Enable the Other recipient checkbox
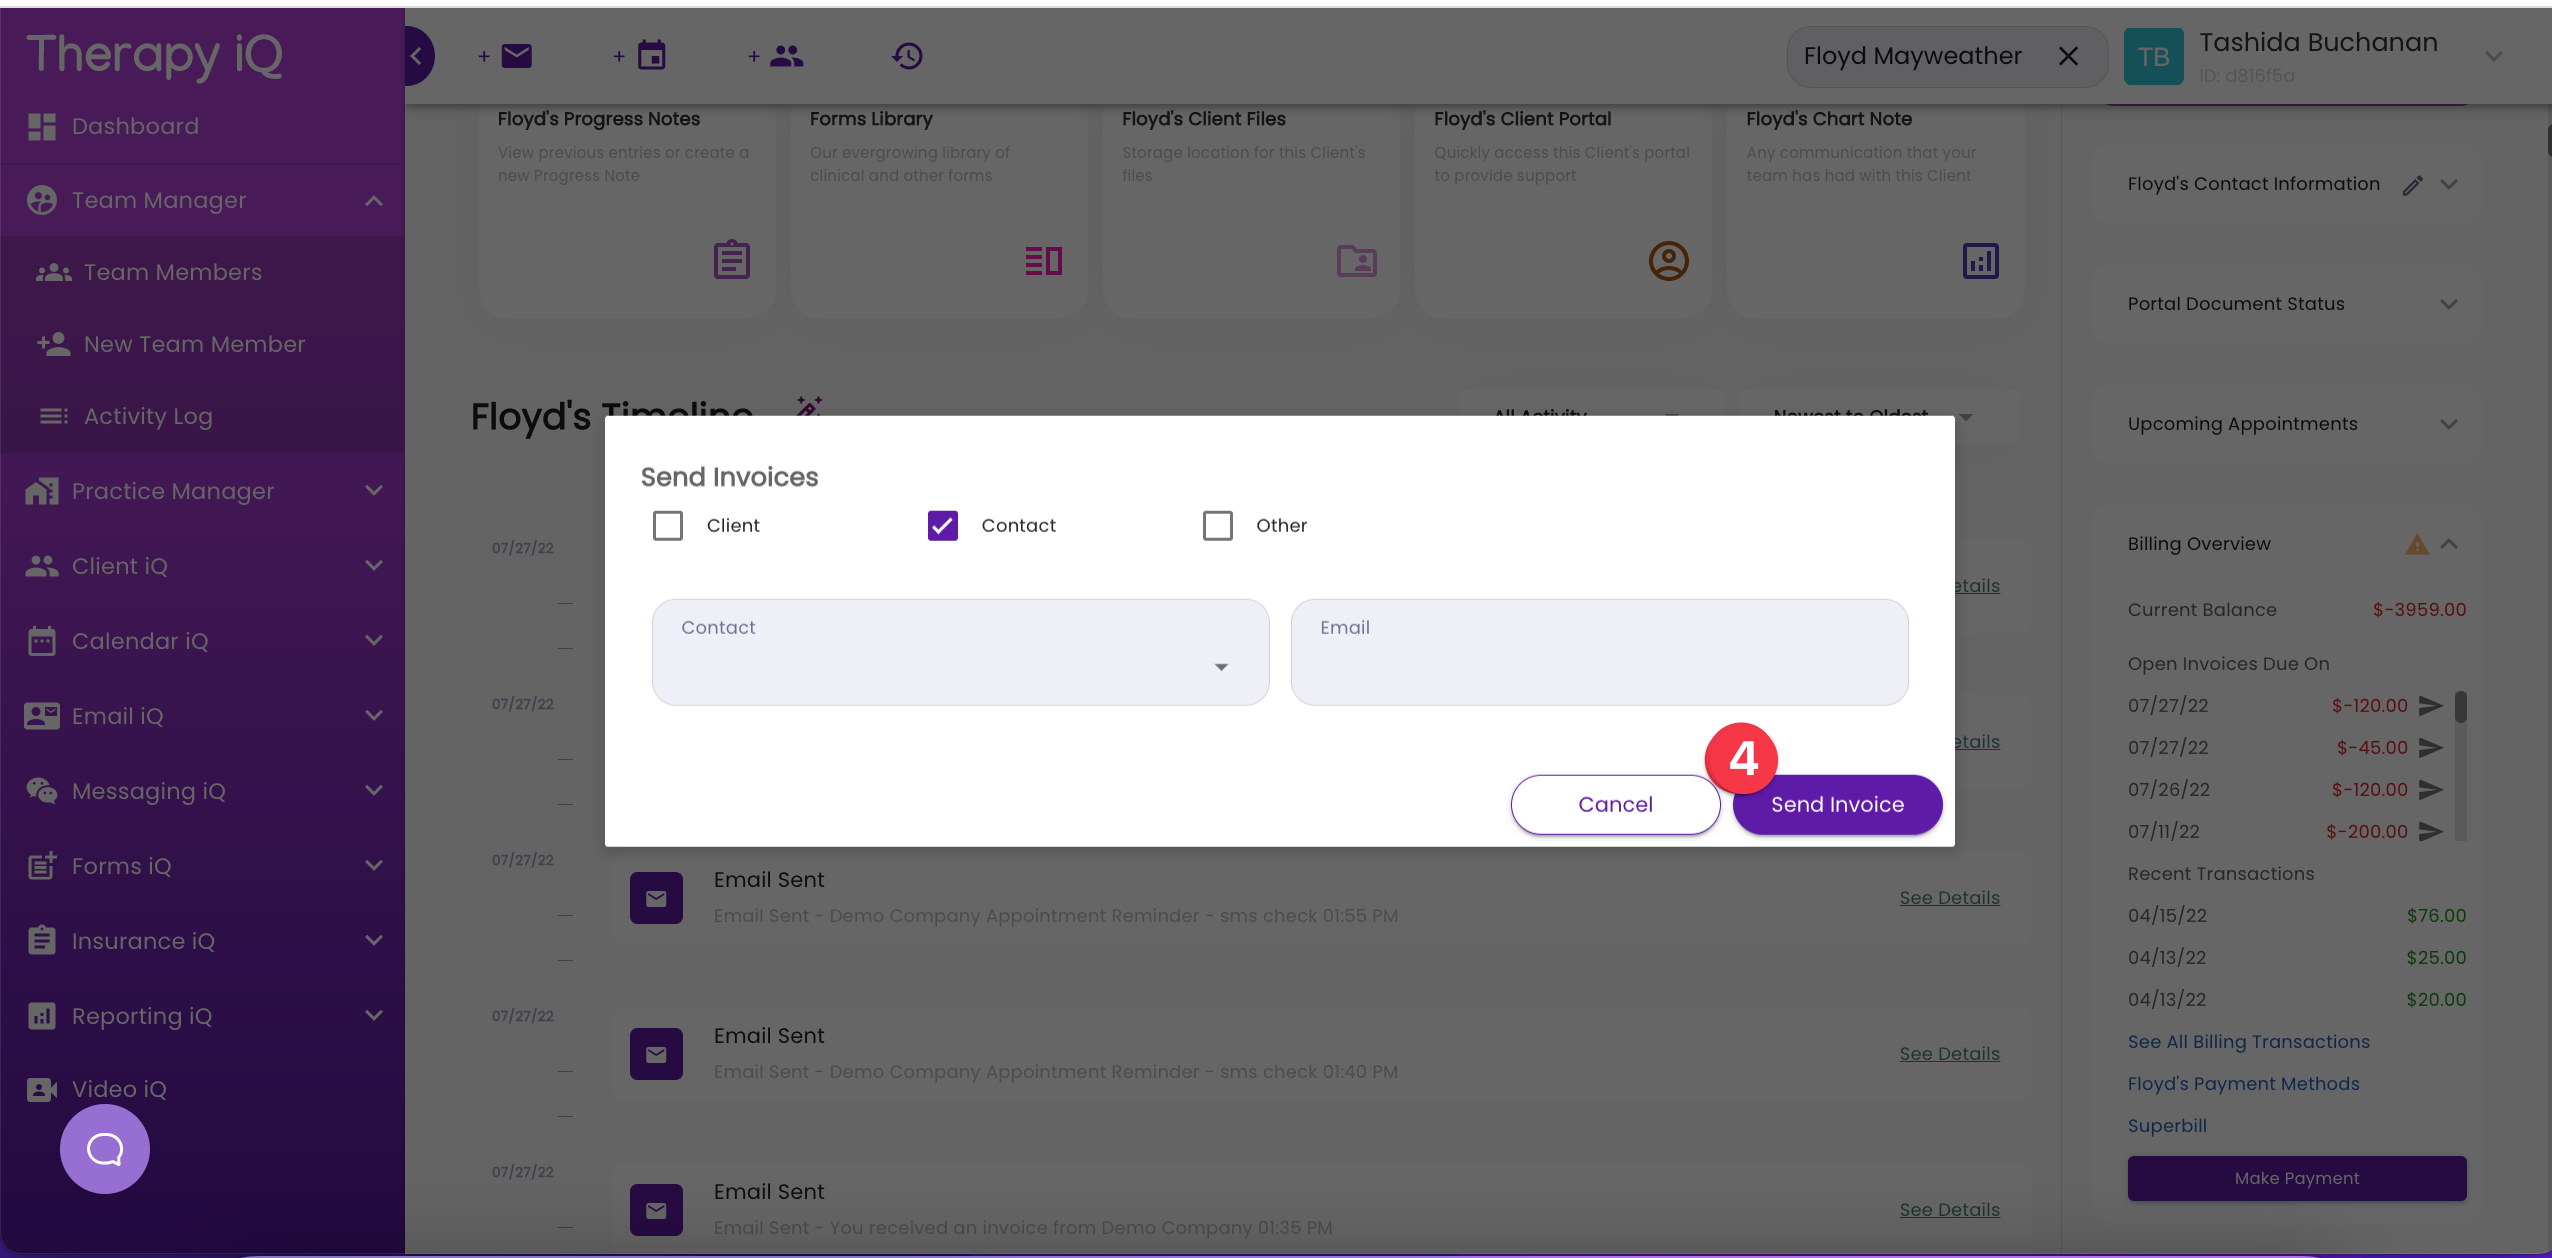 [1216, 524]
